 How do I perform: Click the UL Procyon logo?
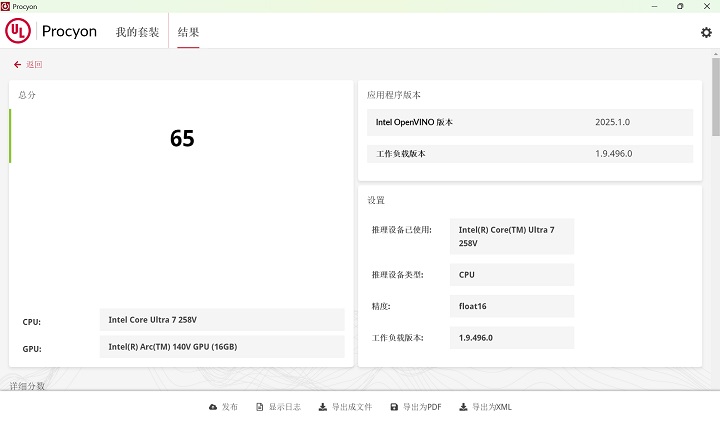point(18,31)
